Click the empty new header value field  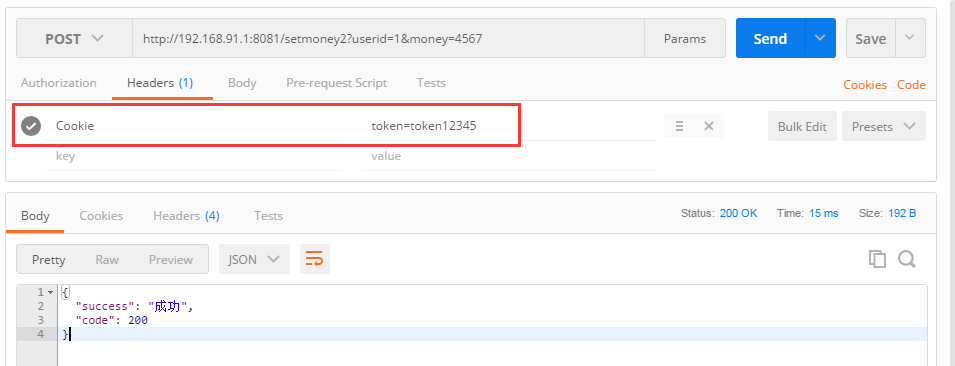tap(510, 156)
